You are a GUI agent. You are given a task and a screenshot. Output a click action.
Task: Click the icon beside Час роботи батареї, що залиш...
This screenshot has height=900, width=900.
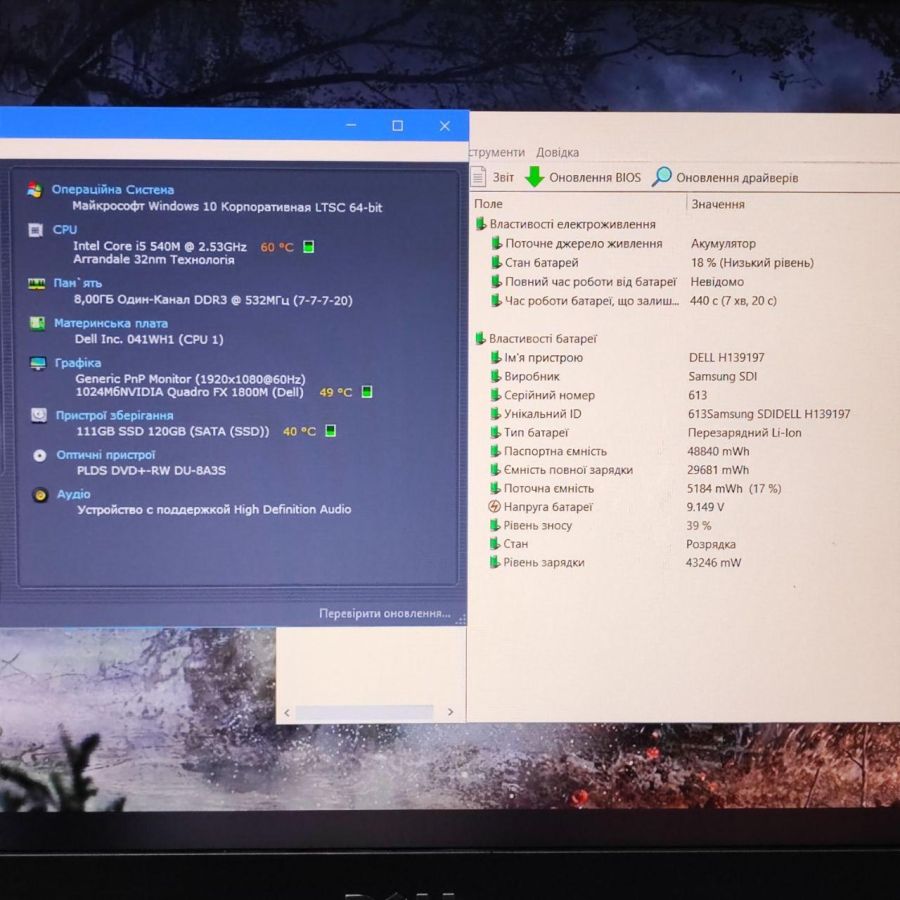496,301
